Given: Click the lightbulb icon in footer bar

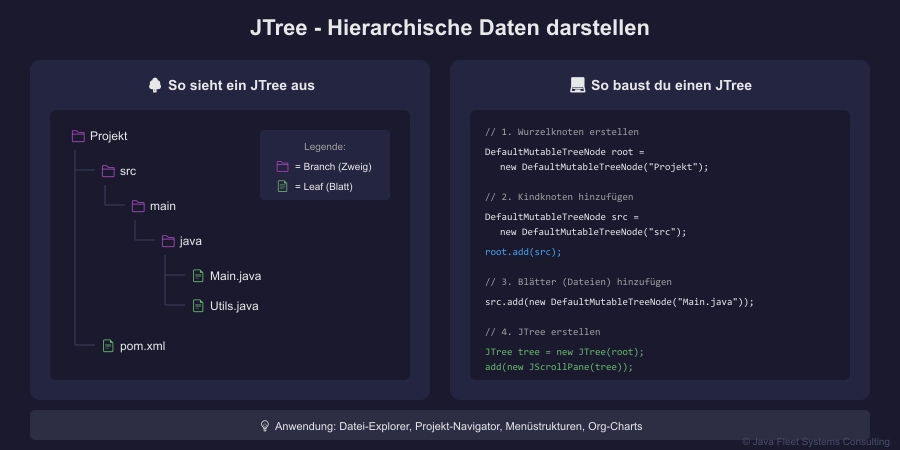Looking at the screenshot, I should (265, 426).
